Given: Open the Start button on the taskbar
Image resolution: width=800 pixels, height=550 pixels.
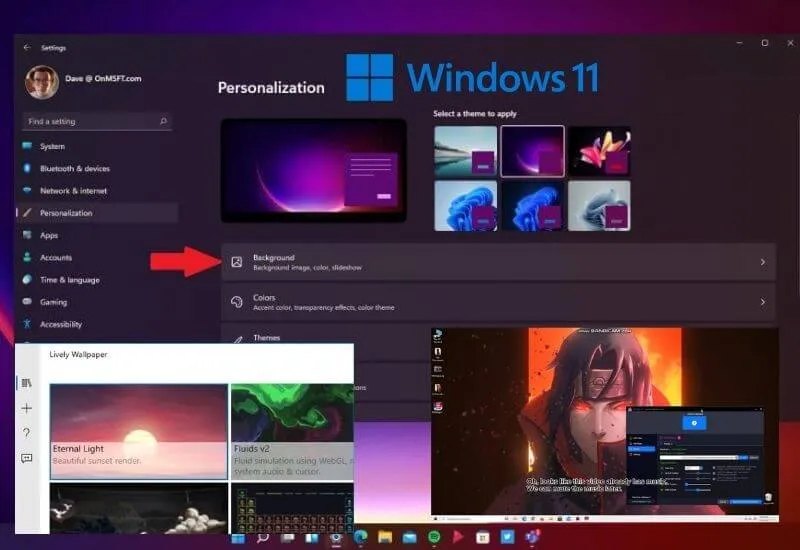Looking at the screenshot, I should [x=238, y=538].
